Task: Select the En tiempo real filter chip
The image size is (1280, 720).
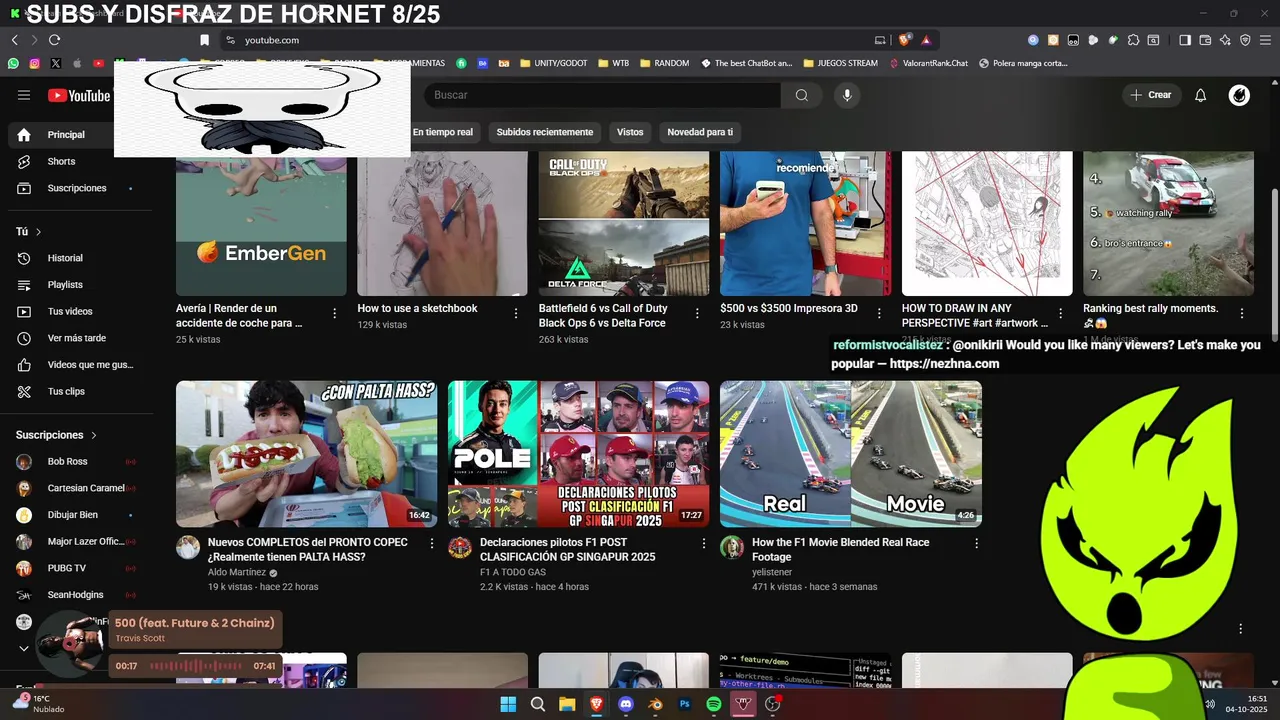Action: (x=443, y=132)
